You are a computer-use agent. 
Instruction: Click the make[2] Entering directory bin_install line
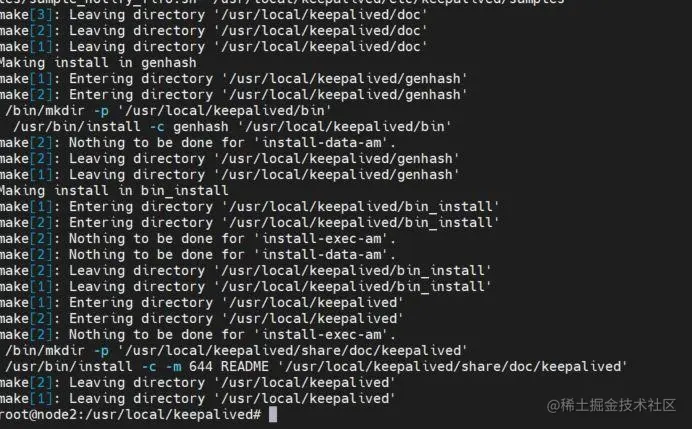[249, 223]
